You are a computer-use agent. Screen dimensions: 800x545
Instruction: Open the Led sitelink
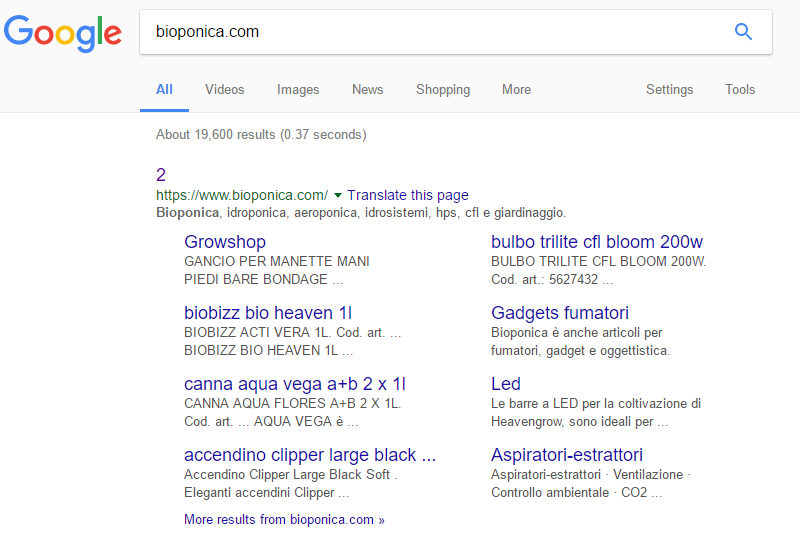point(506,383)
